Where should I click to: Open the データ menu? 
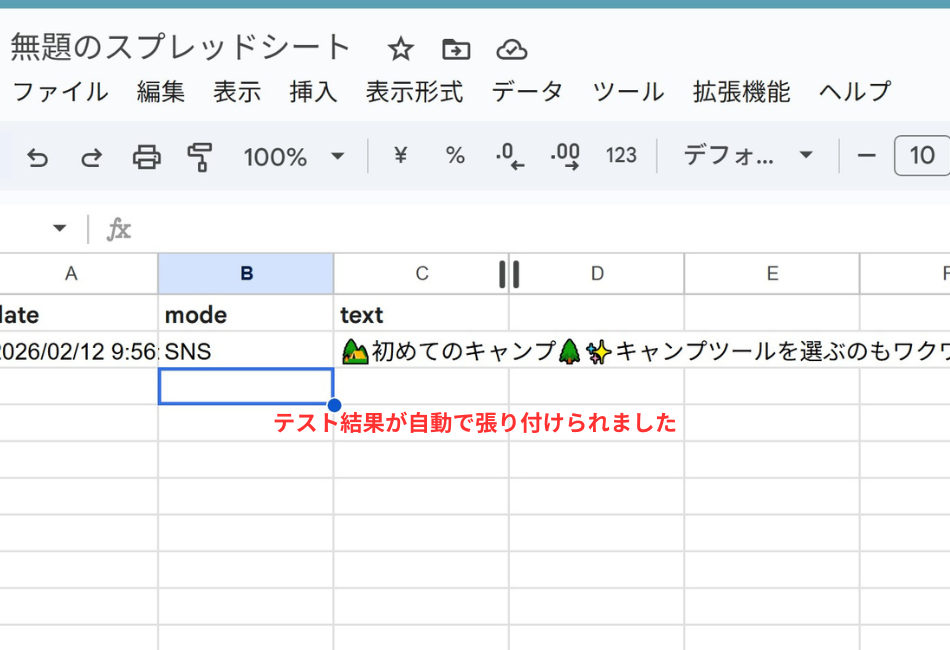coord(527,91)
